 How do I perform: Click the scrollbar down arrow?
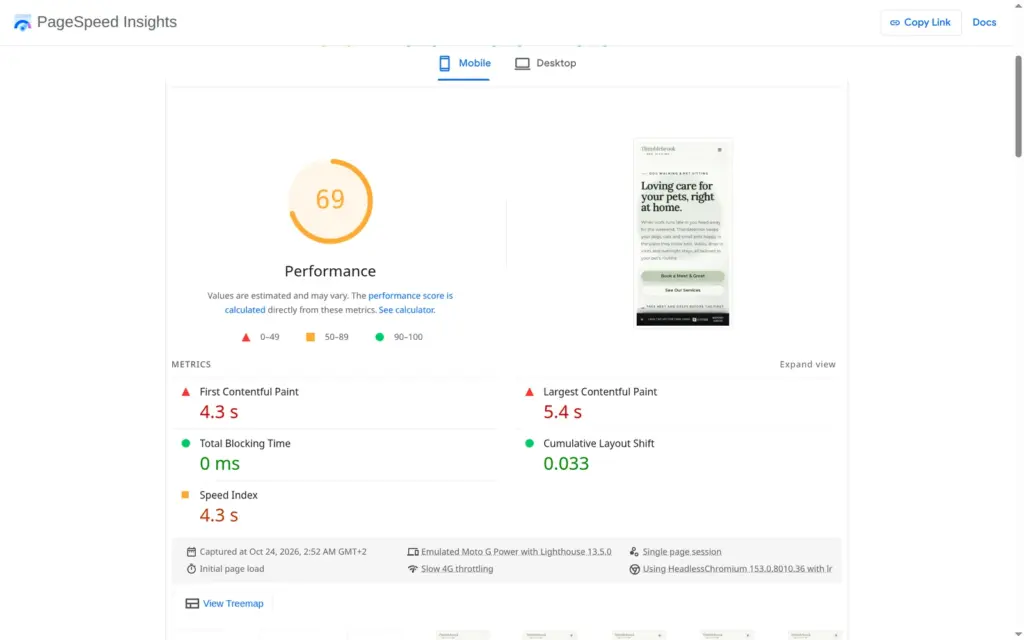pyautogui.click(x=1018, y=635)
